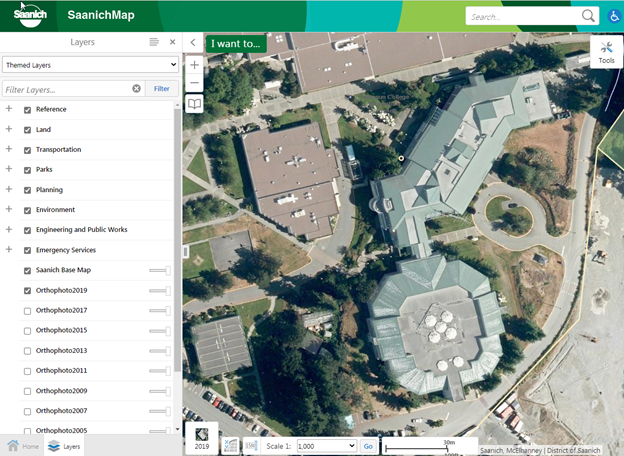624x456 pixels.
Task: Adjust Orthophoto2017 opacity slider
Action: (160, 311)
